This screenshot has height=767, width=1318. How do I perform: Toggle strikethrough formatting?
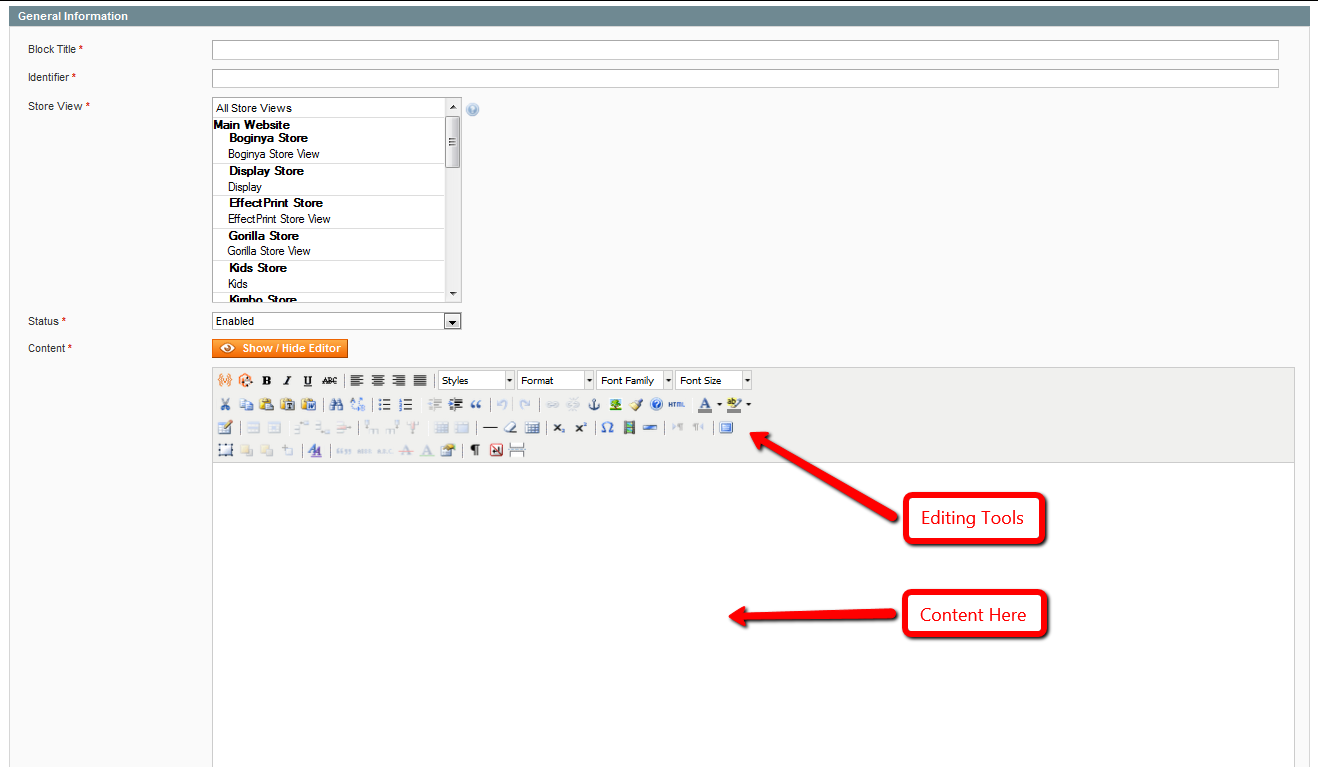click(329, 380)
